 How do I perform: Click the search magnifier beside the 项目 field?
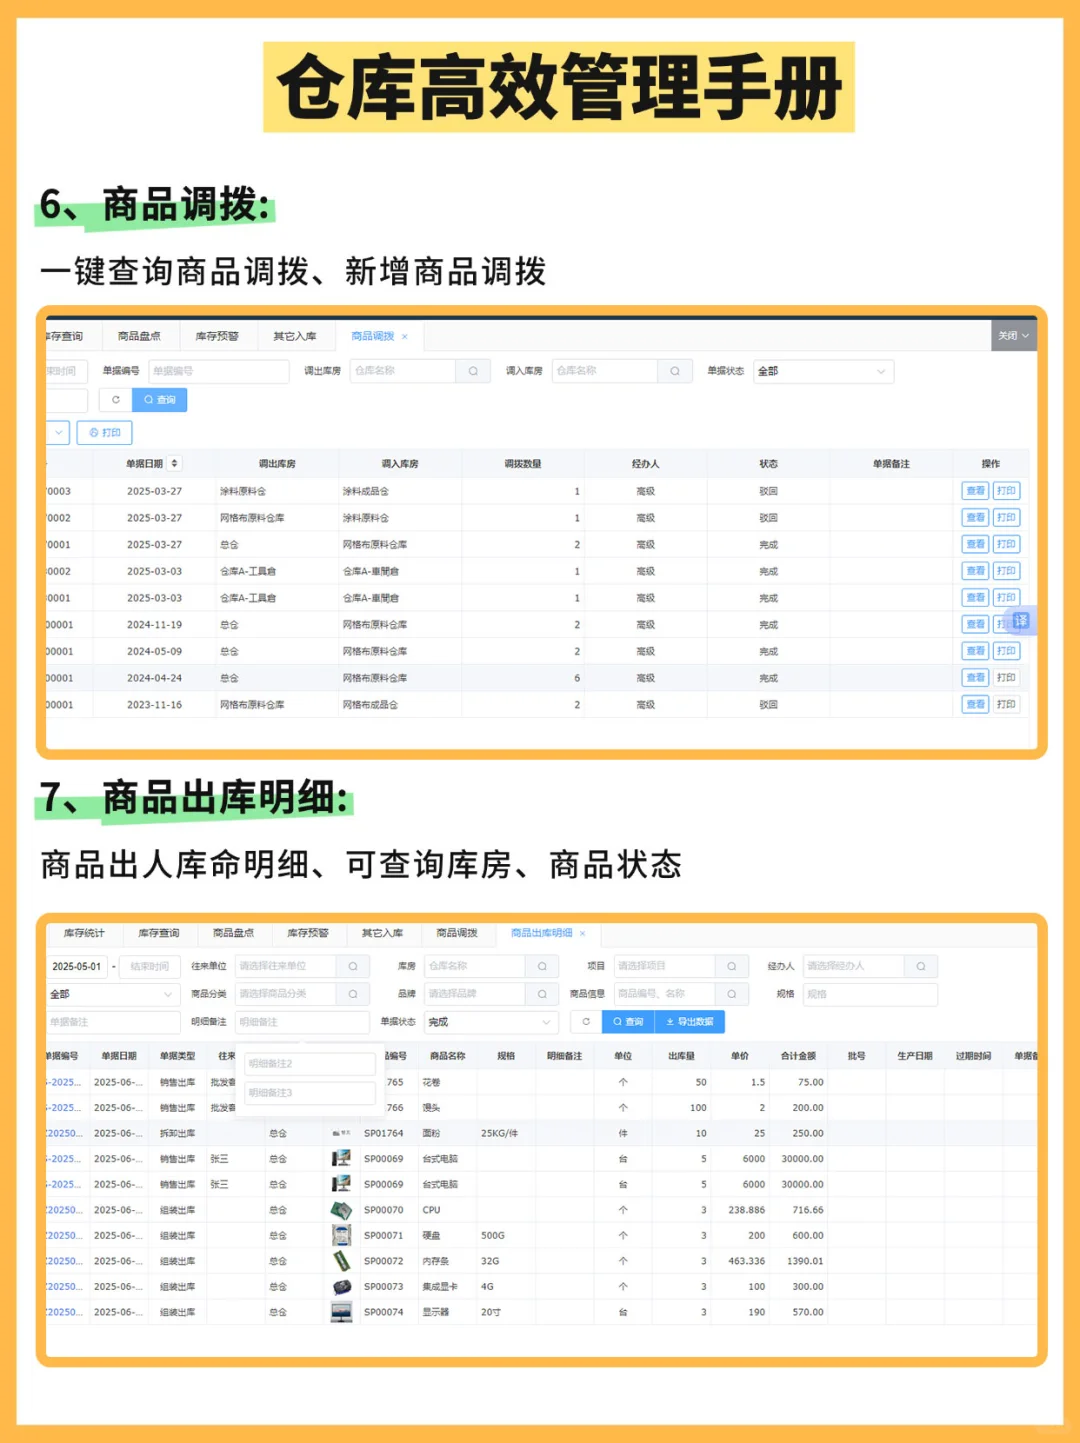click(x=731, y=966)
